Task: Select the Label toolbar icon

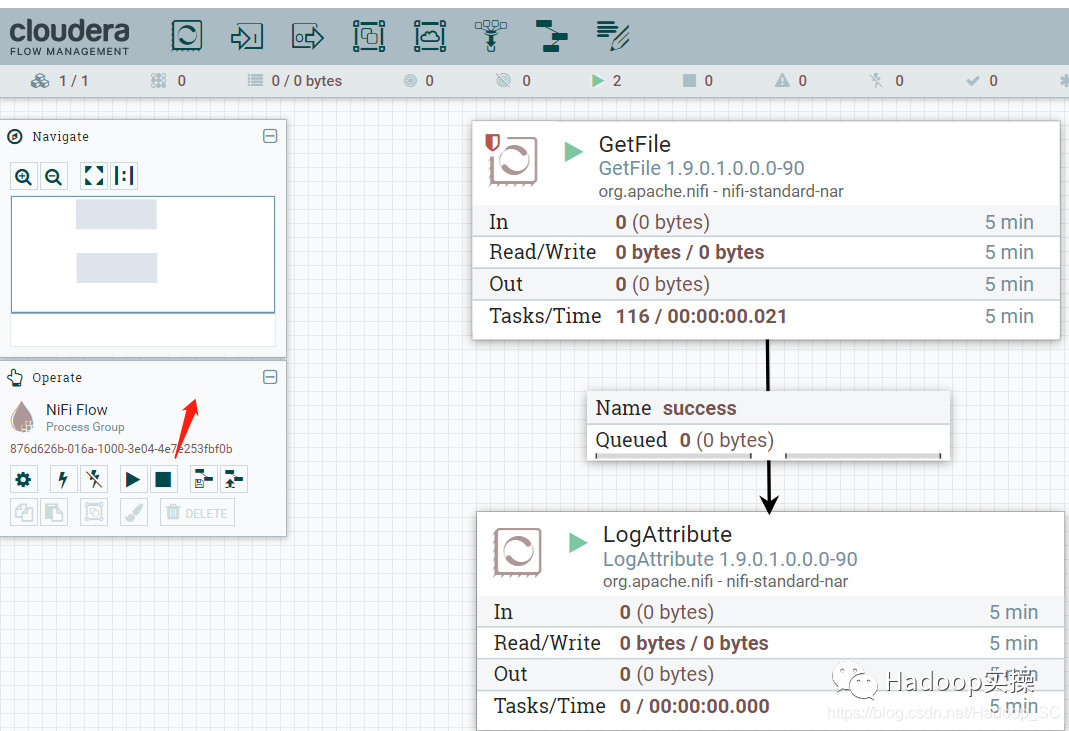Action: [612, 36]
